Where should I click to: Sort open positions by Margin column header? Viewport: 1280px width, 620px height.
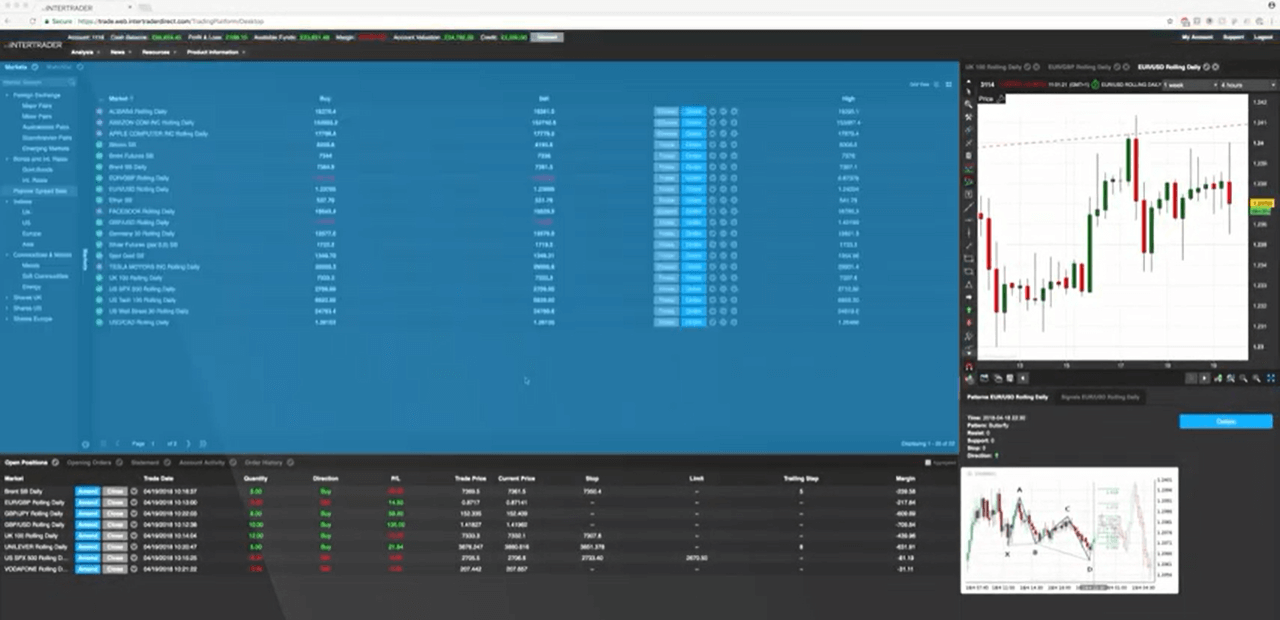[x=905, y=478]
